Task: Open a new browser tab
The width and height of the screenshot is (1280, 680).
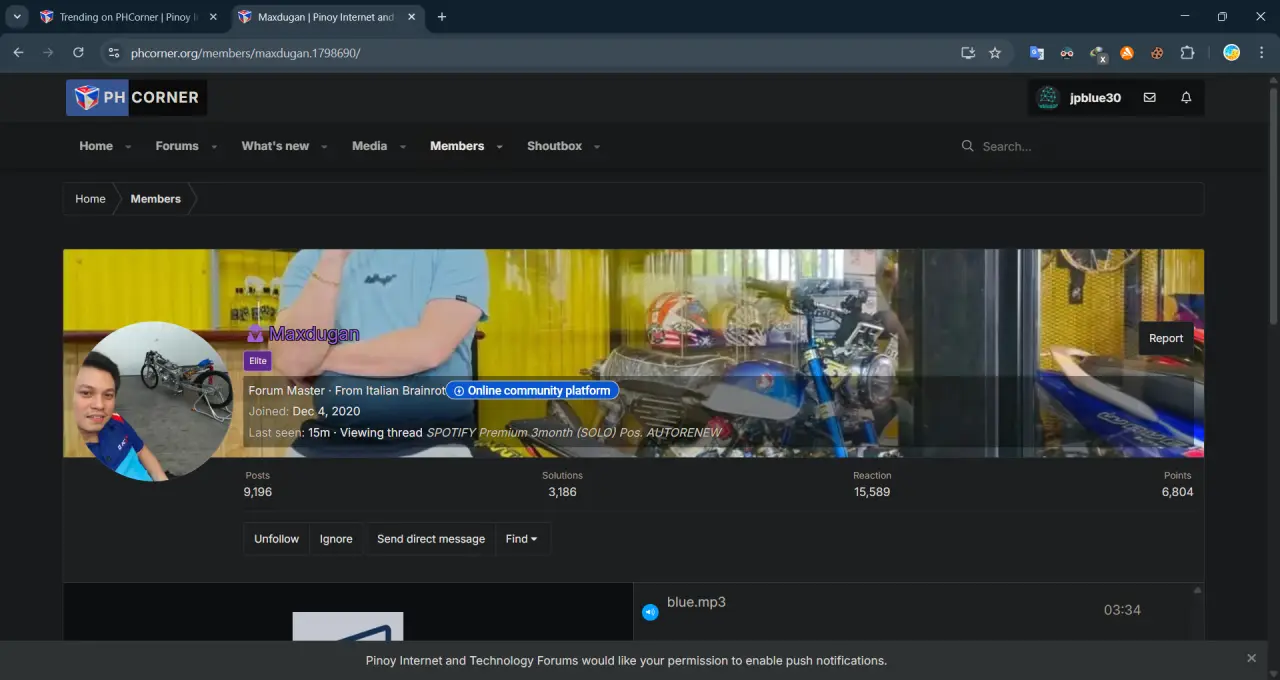Action: pyautogui.click(x=442, y=17)
